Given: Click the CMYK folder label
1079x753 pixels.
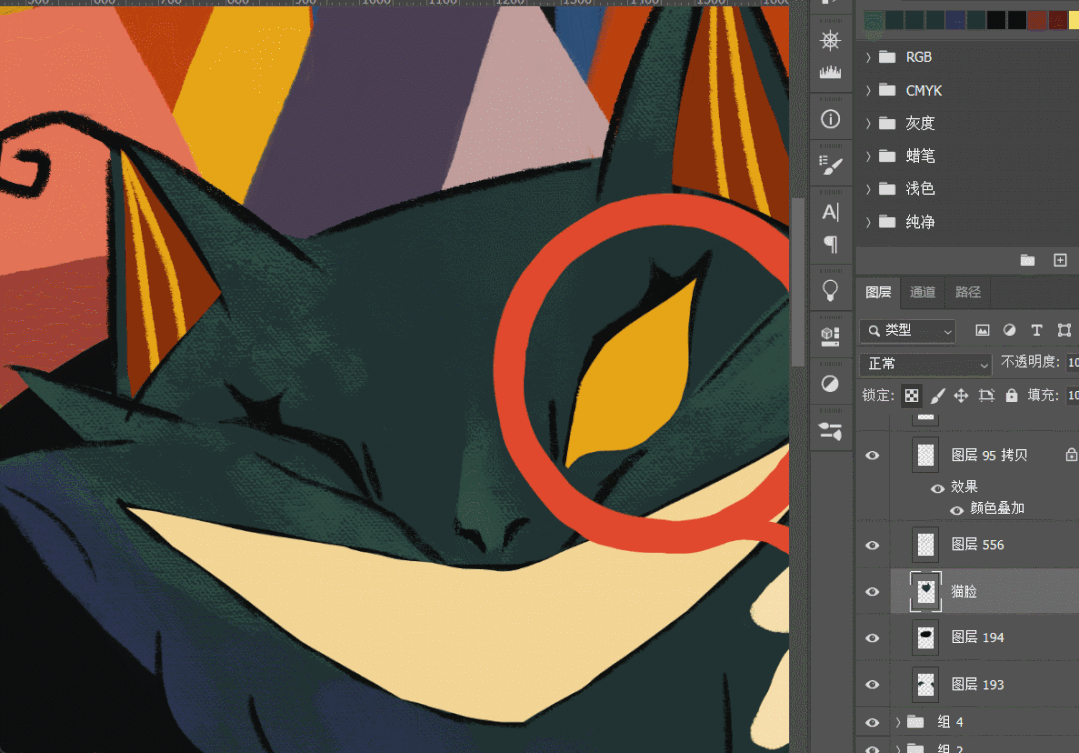Looking at the screenshot, I should click(x=923, y=91).
